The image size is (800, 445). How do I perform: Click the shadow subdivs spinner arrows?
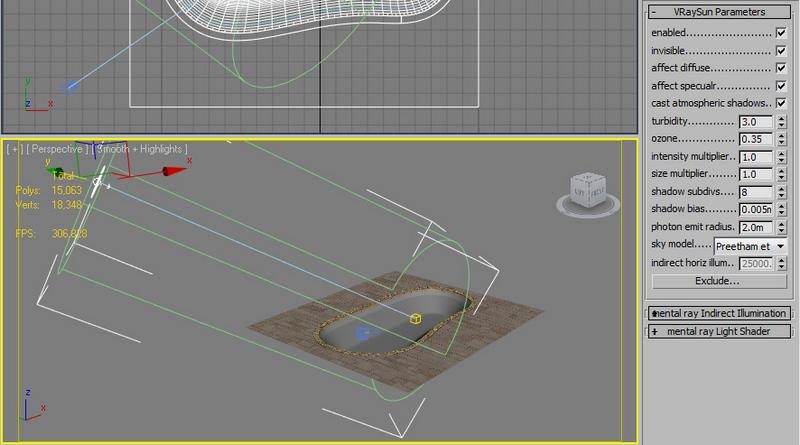click(x=779, y=191)
